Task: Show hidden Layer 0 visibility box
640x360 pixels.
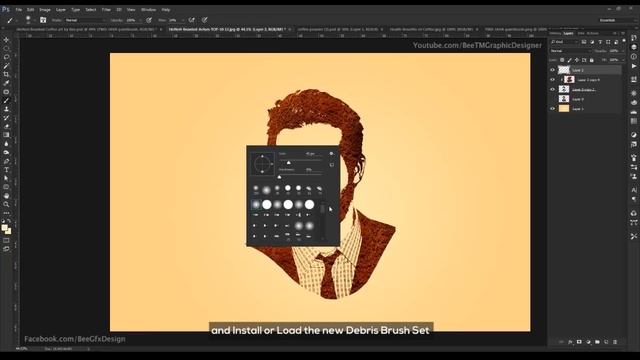Action: (x=552, y=99)
